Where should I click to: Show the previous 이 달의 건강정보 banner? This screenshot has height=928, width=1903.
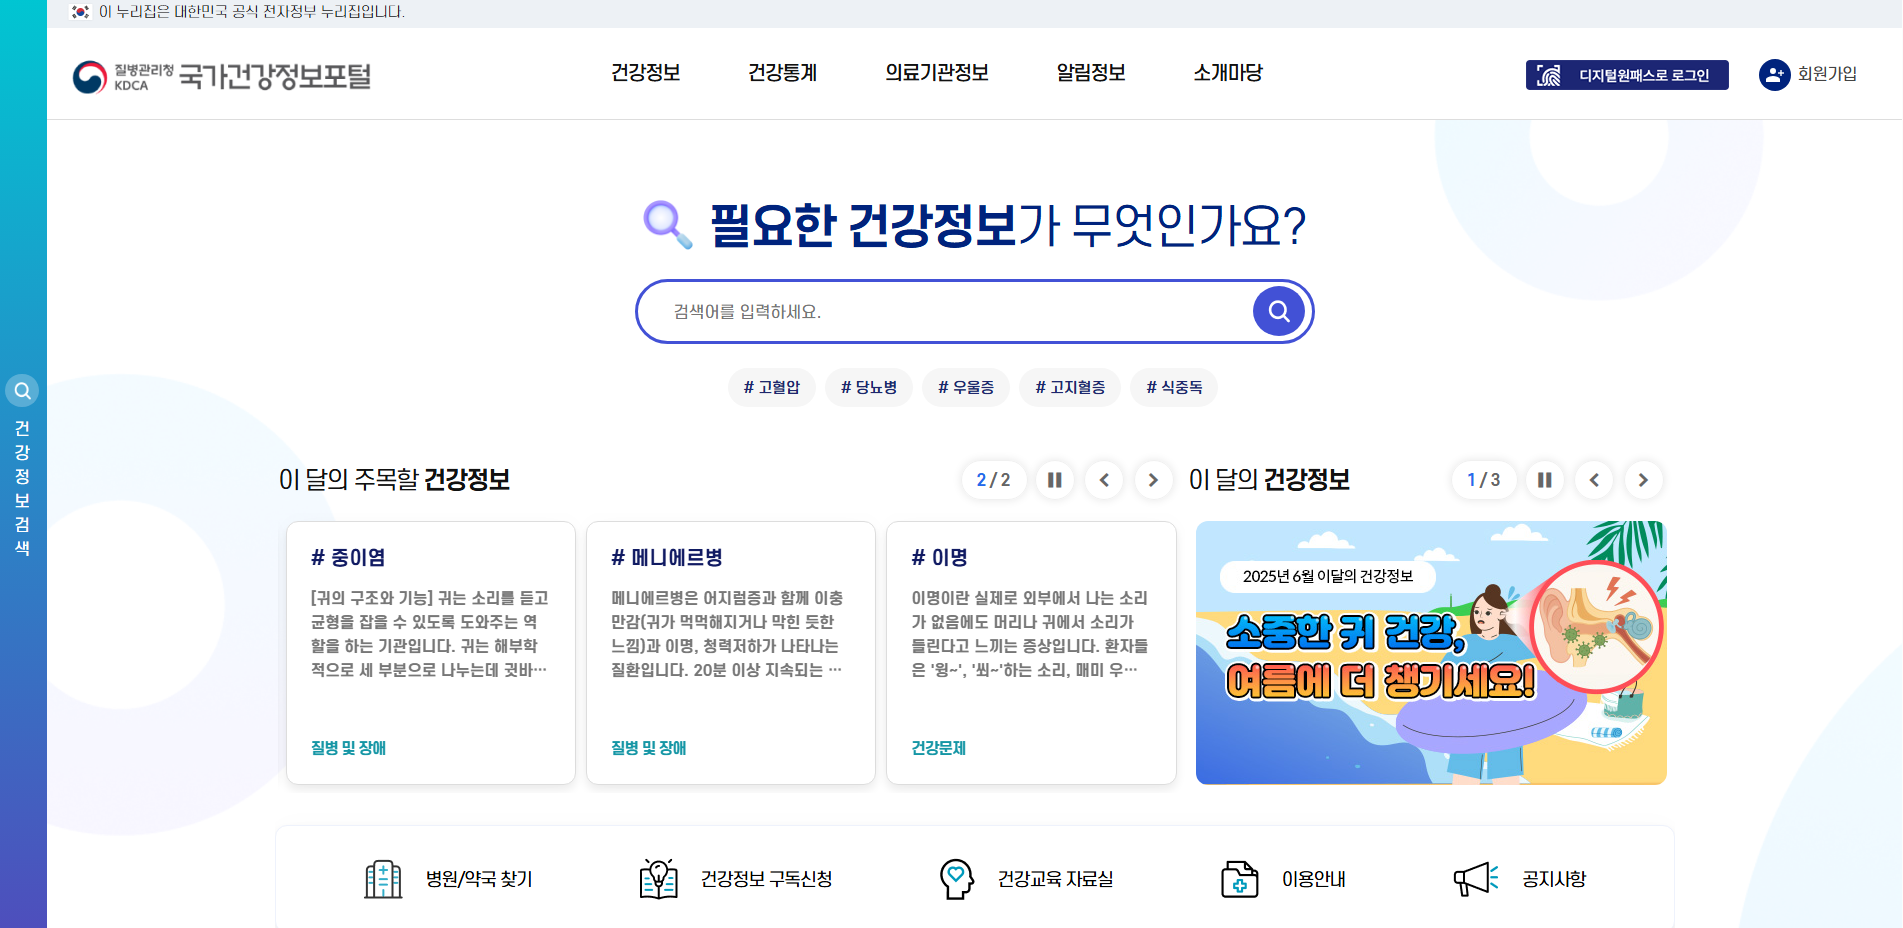(x=1594, y=480)
